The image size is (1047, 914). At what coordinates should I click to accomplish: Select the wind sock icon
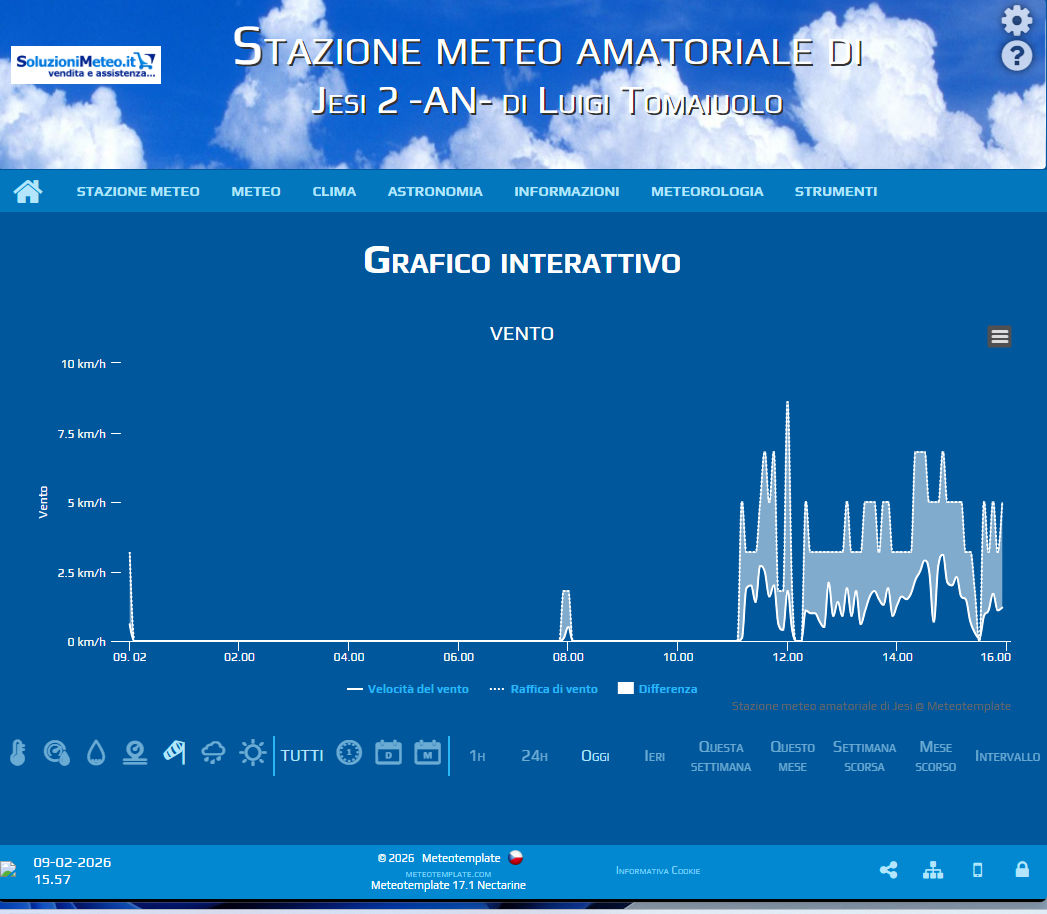[174, 753]
